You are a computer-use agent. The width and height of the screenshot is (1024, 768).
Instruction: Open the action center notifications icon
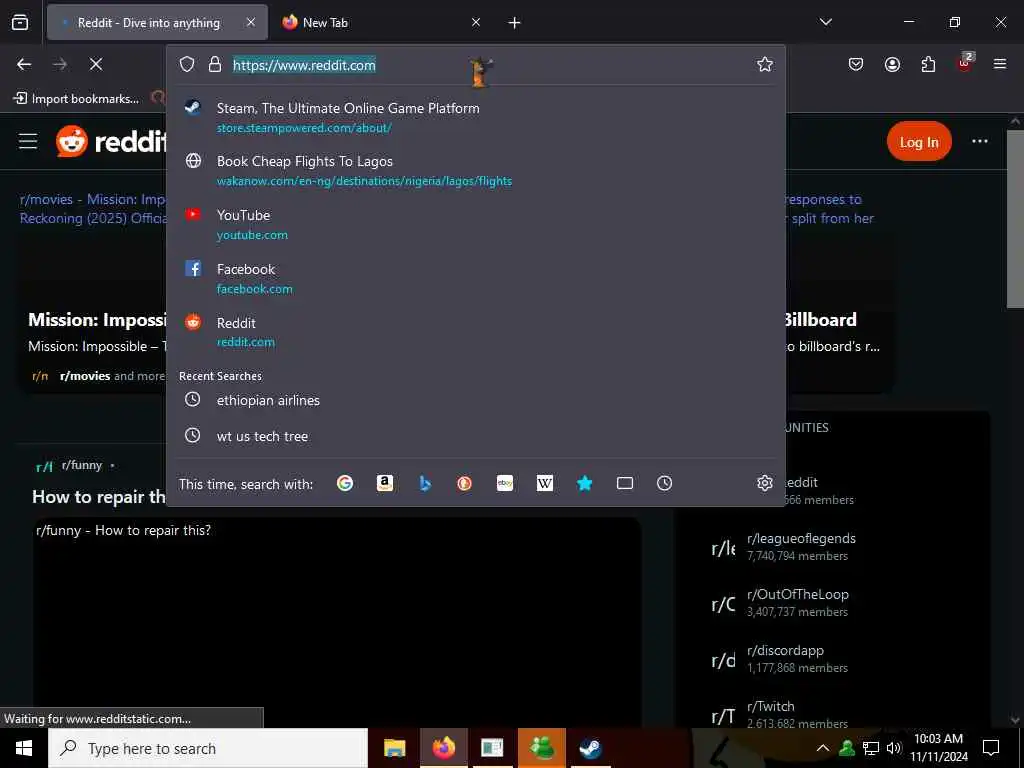pos(991,748)
